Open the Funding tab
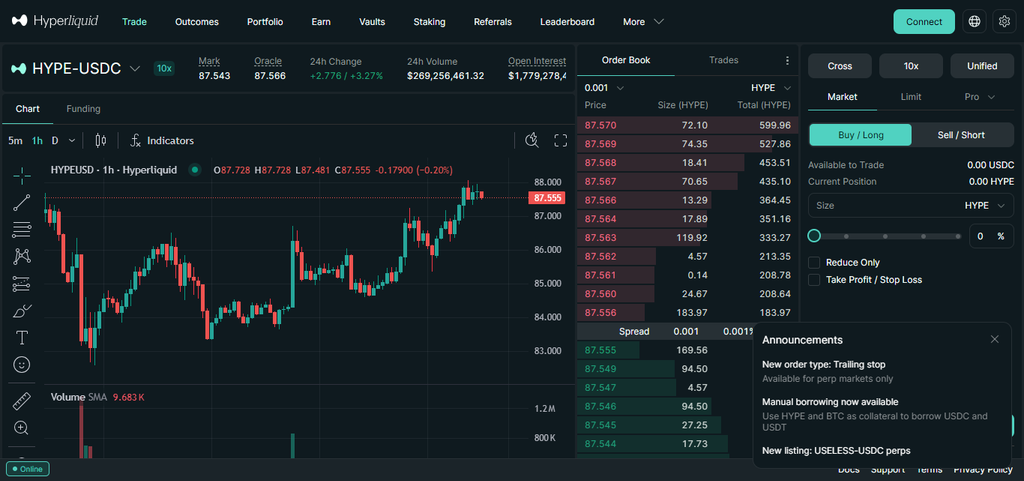This screenshot has height=481, width=1024. [84, 109]
